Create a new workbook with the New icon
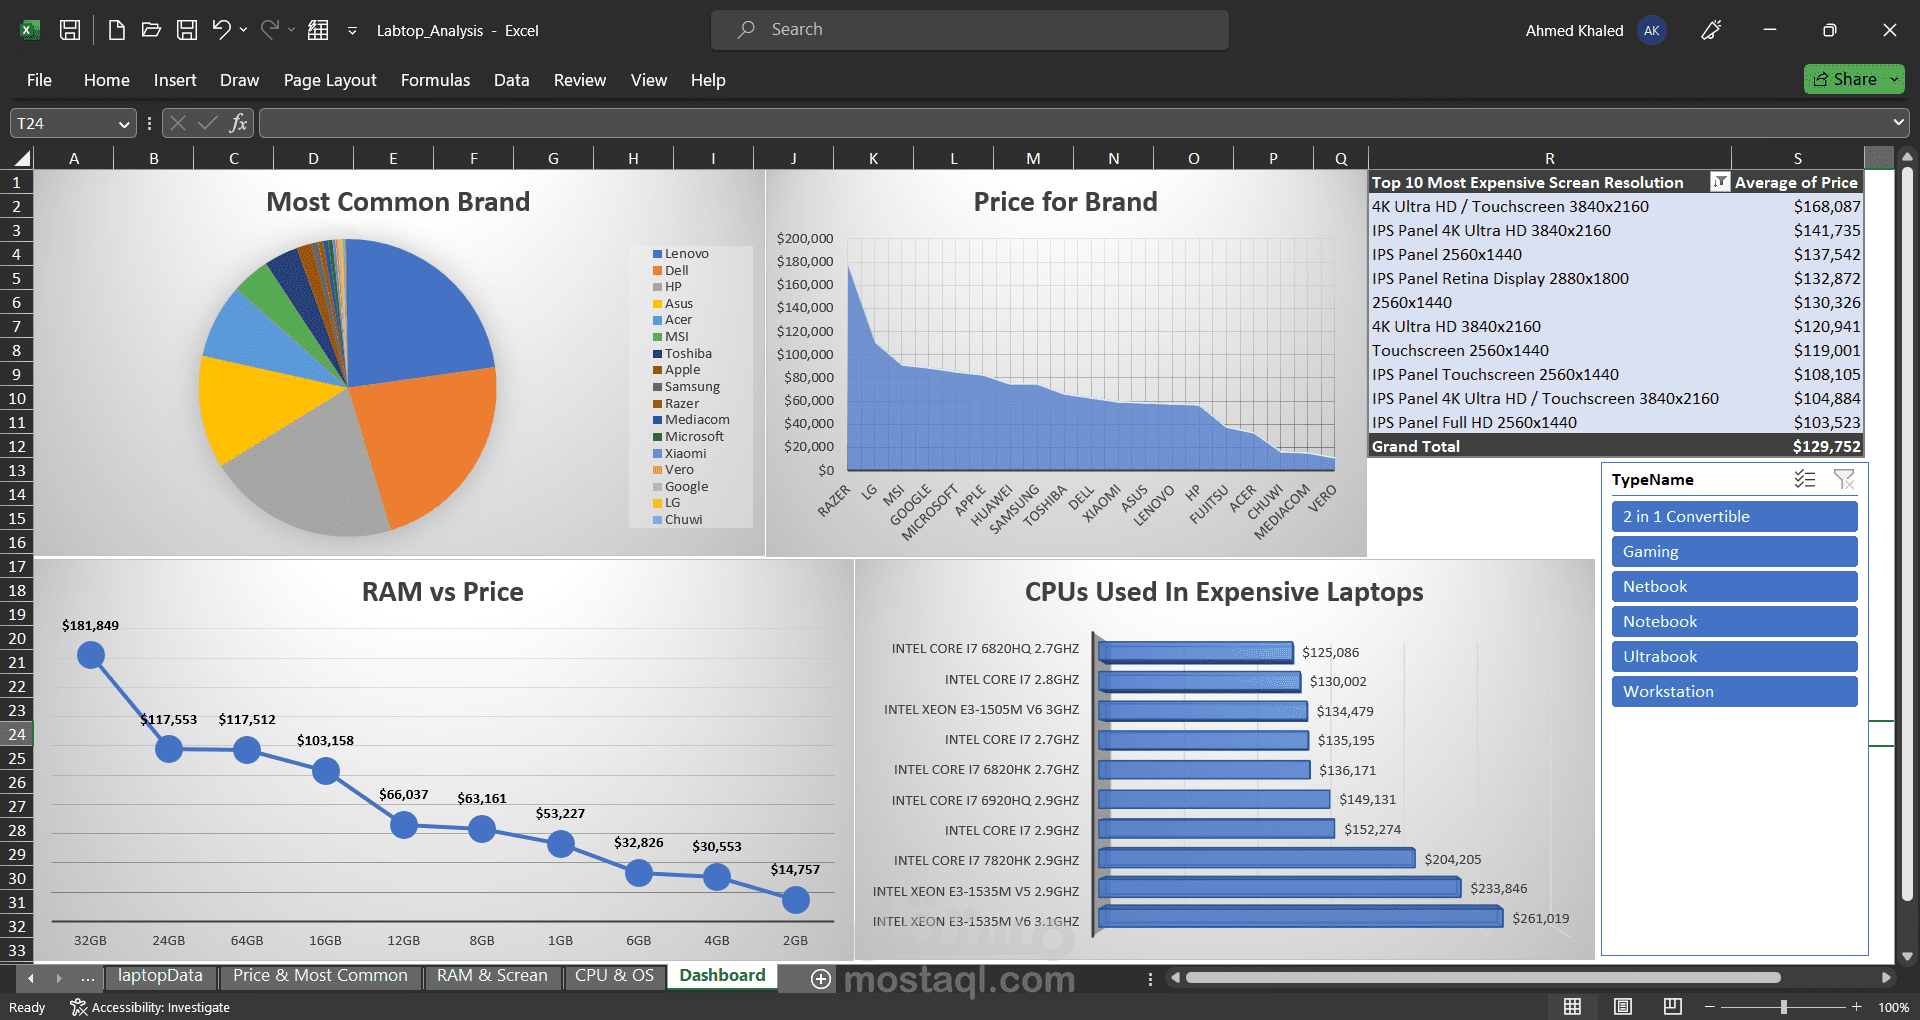Screen dimensions: 1920x1020 click(x=117, y=30)
